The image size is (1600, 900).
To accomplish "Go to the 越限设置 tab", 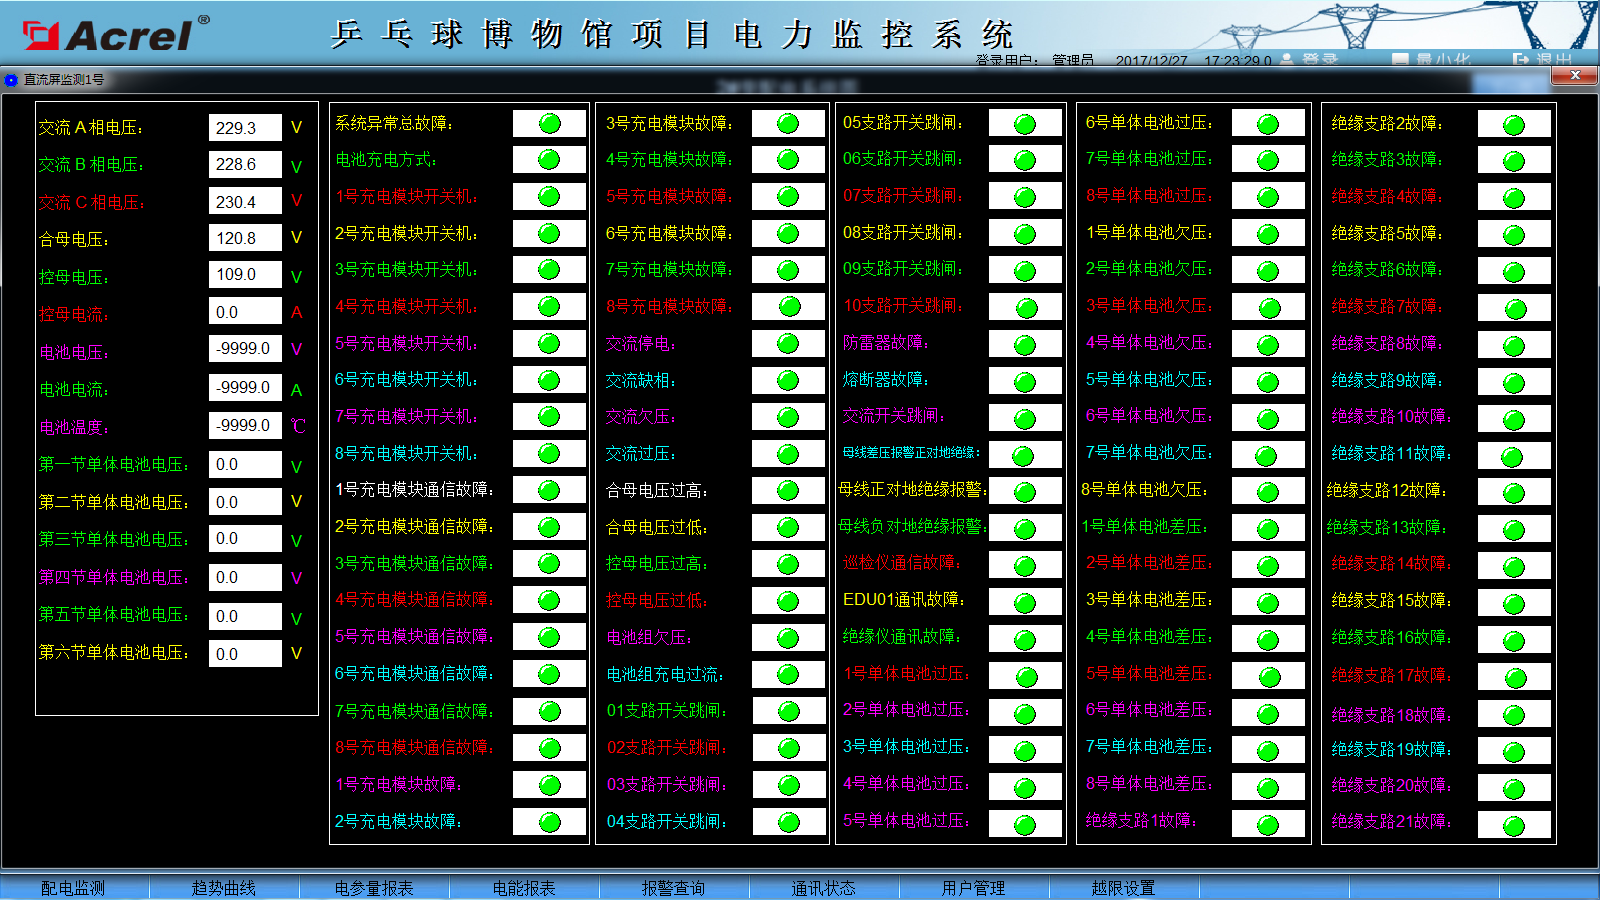I will tap(1124, 888).
